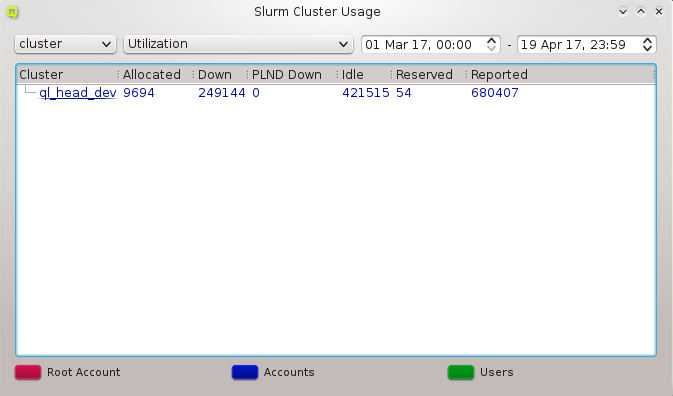Select the Down value 249144

pyautogui.click(x=221, y=93)
